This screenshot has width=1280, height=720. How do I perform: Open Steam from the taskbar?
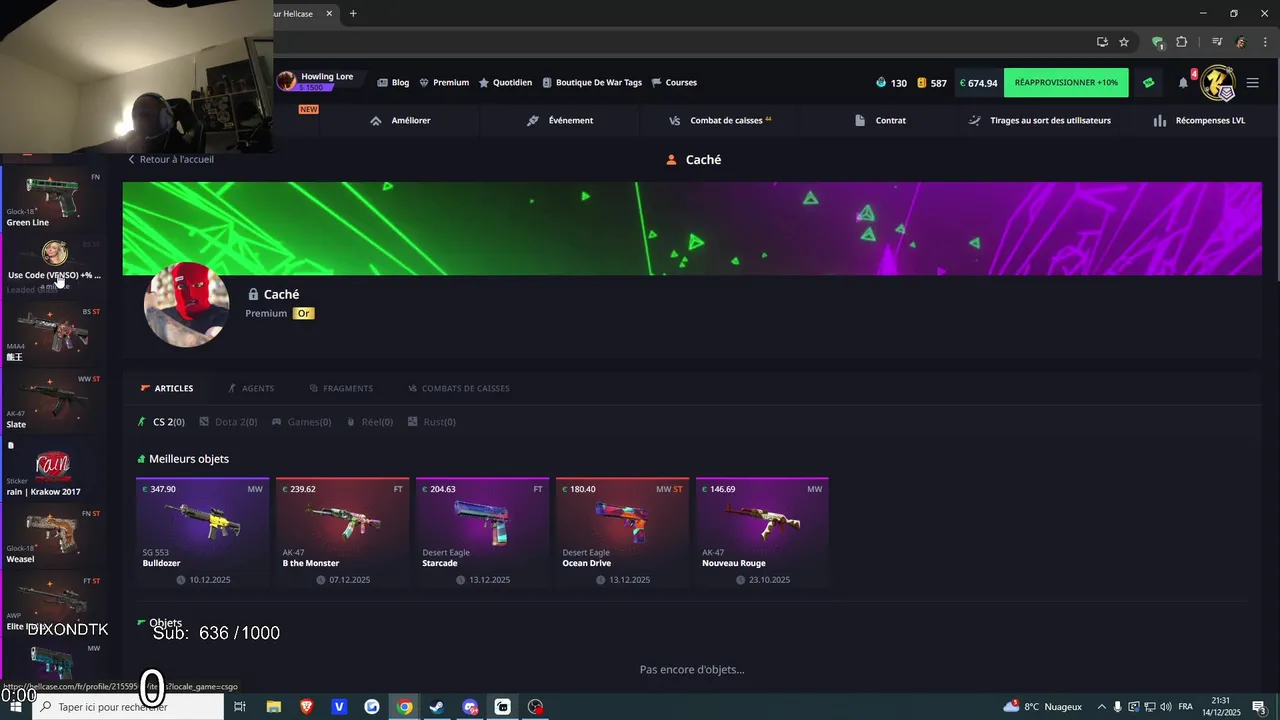click(437, 707)
